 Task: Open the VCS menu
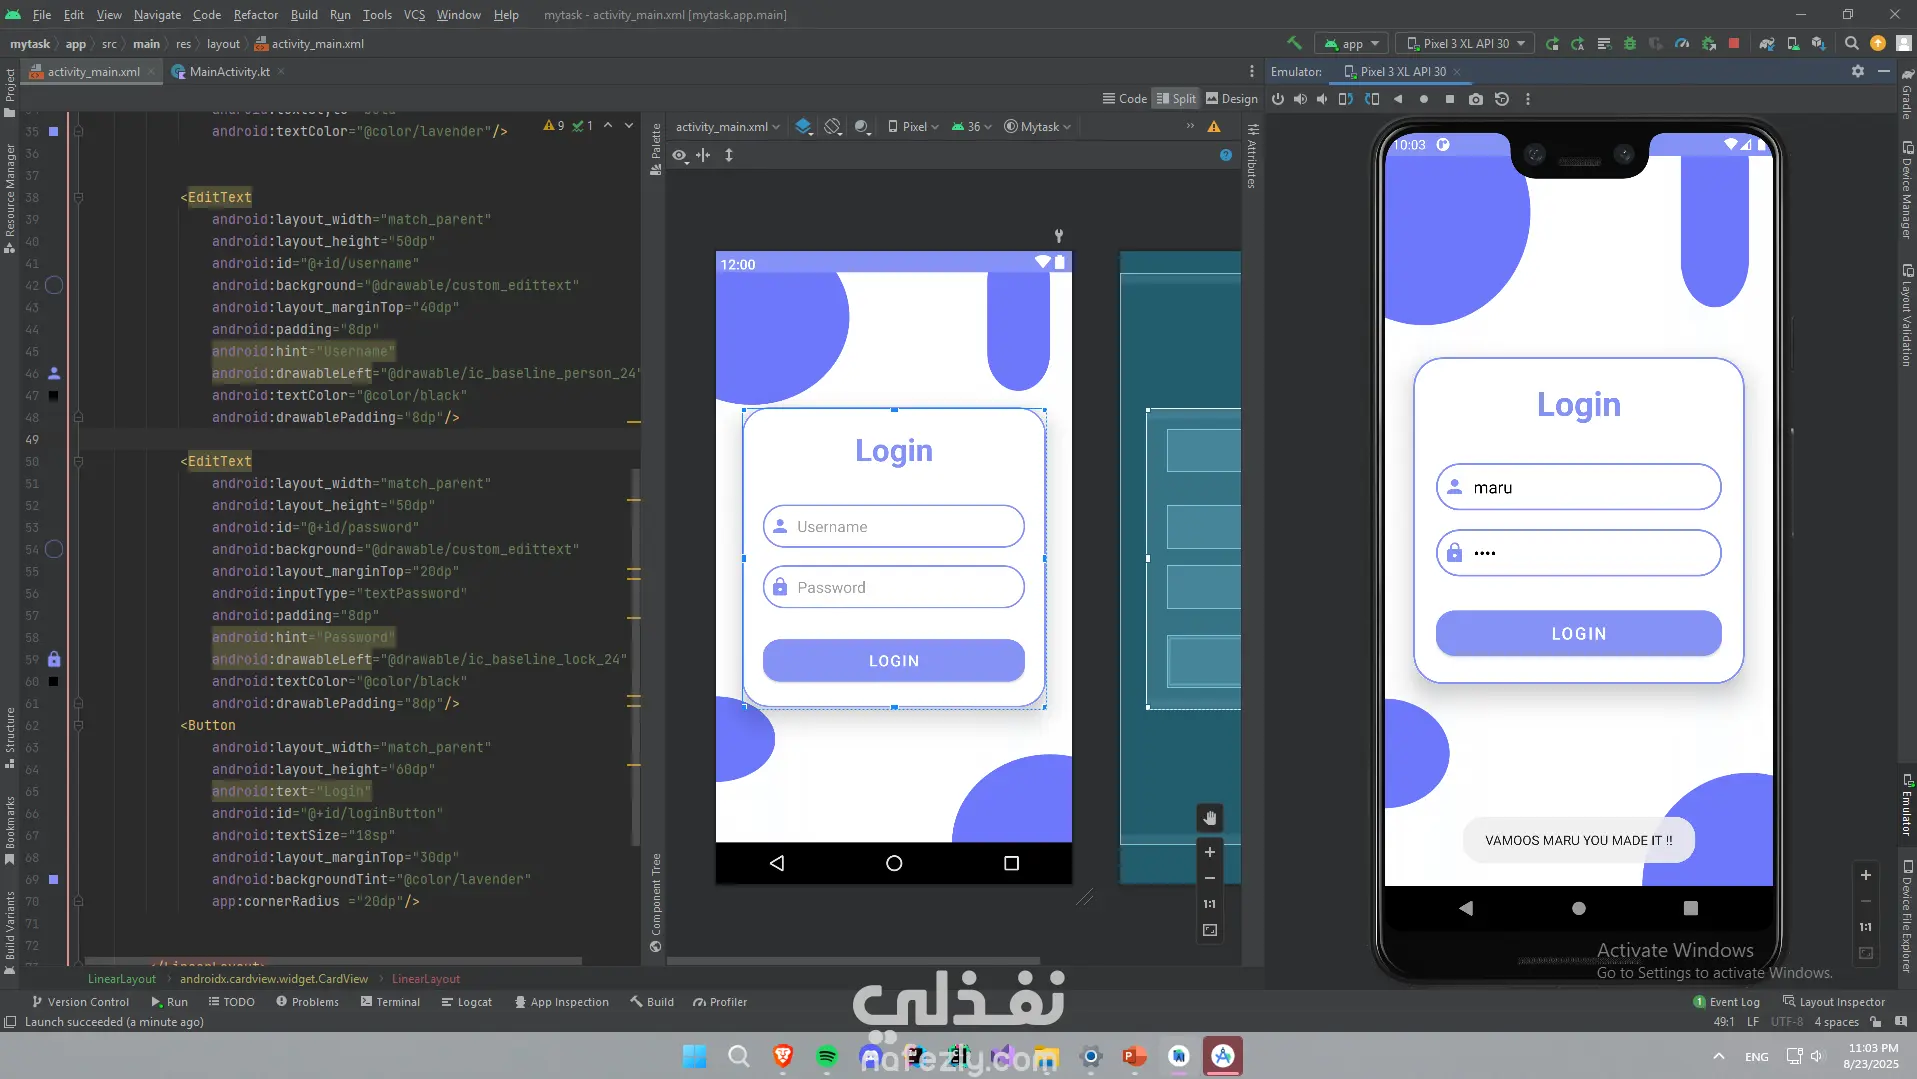[x=414, y=15]
